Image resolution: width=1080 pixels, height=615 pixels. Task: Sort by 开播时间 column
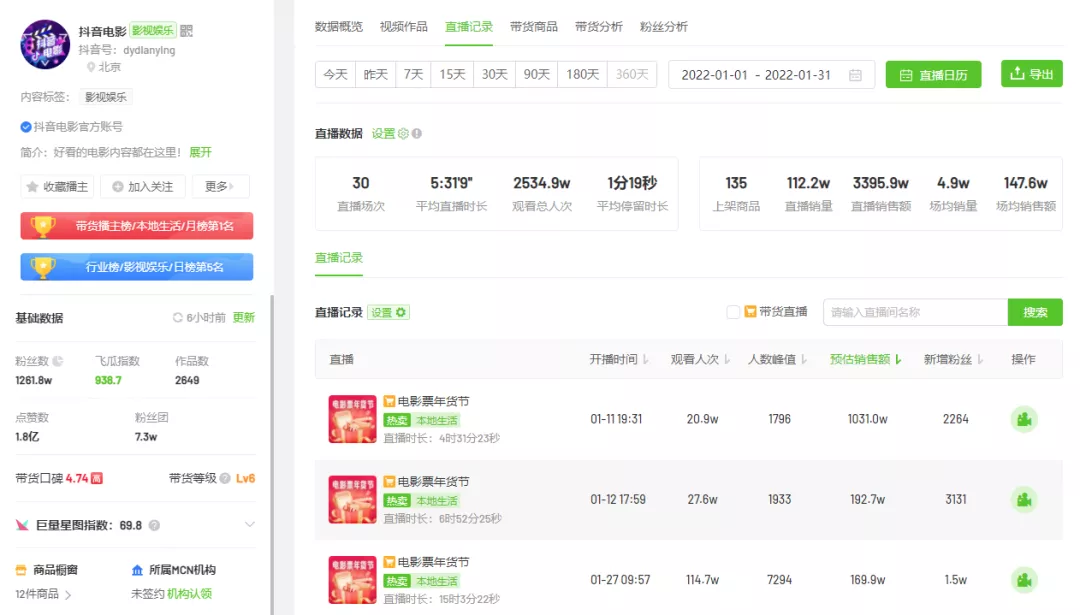click(x=619, y=359)
